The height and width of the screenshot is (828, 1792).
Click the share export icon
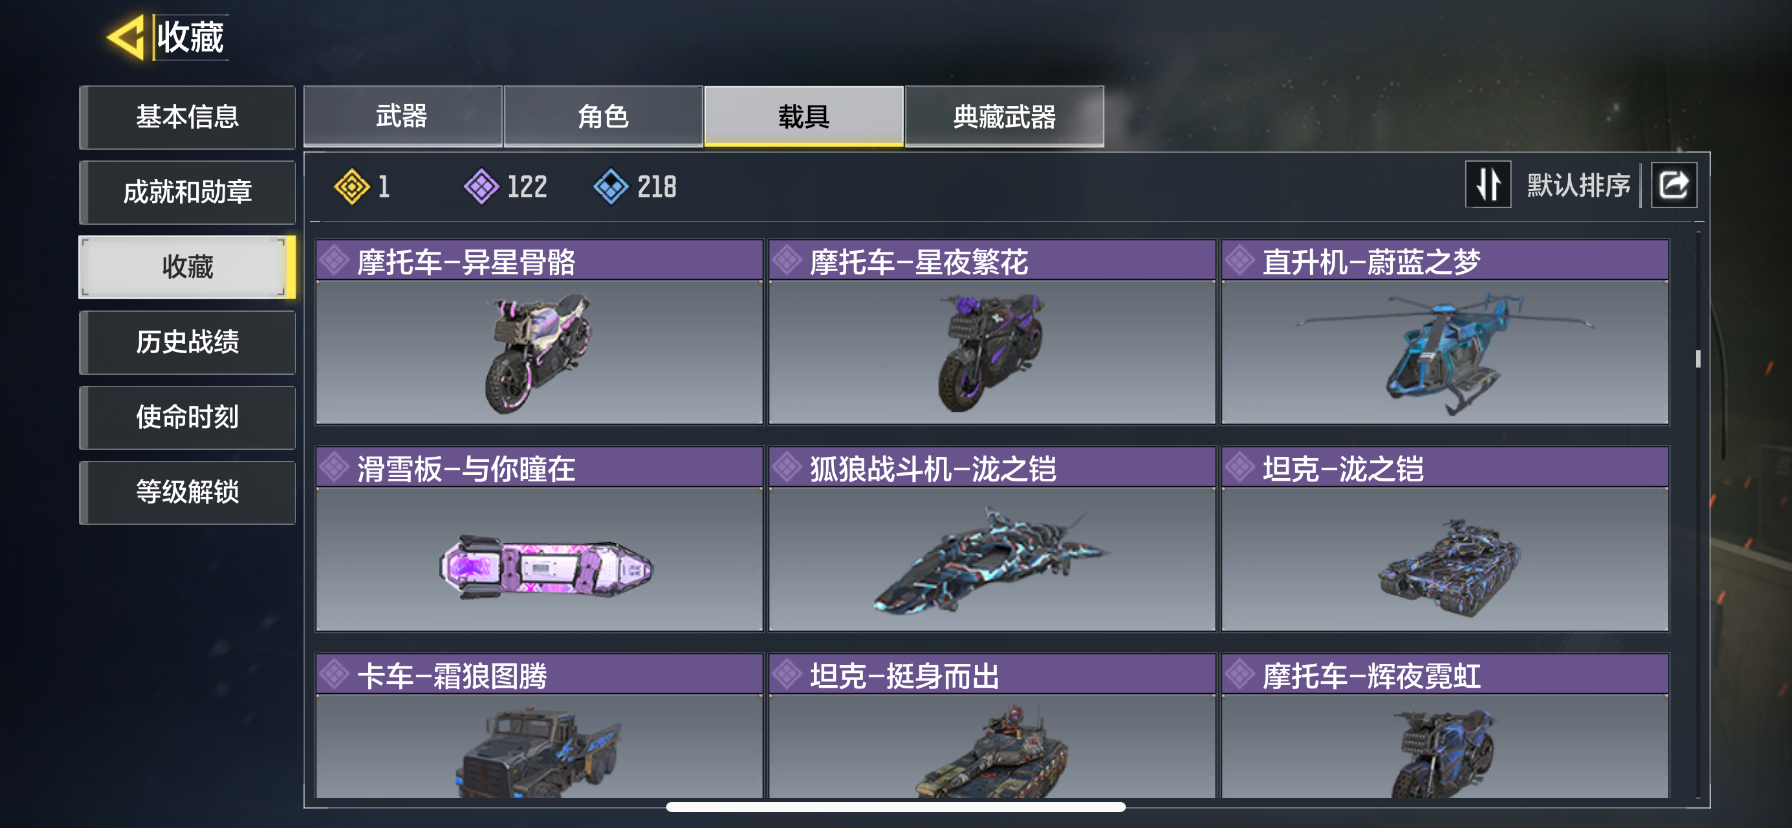pos(1674,185)
